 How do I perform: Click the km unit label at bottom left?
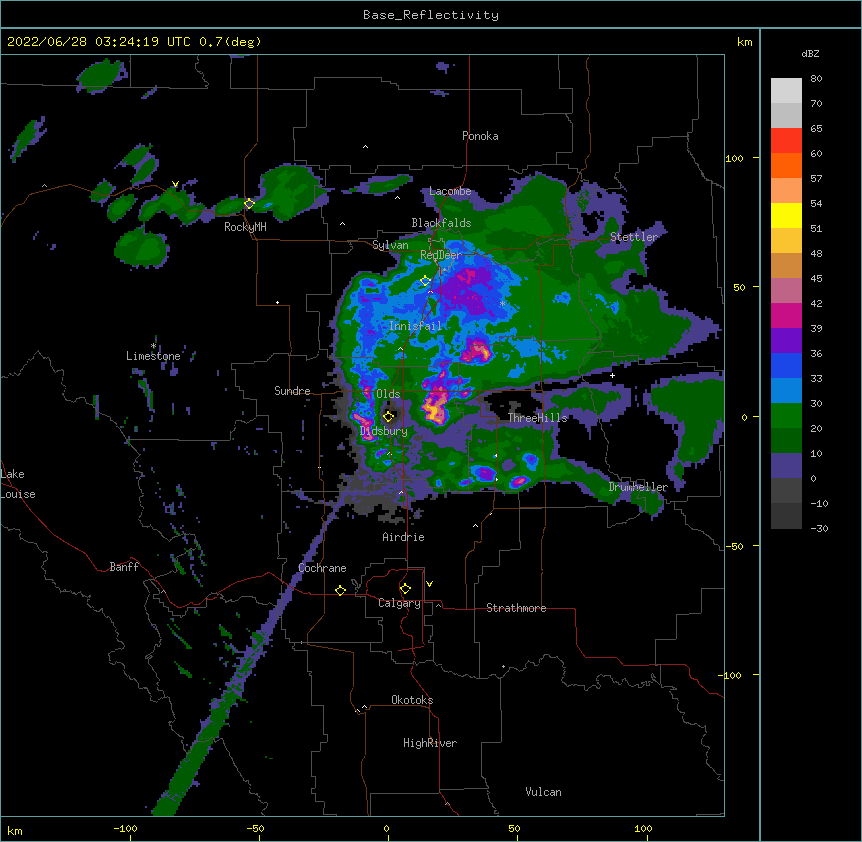[x=15, y=830]
